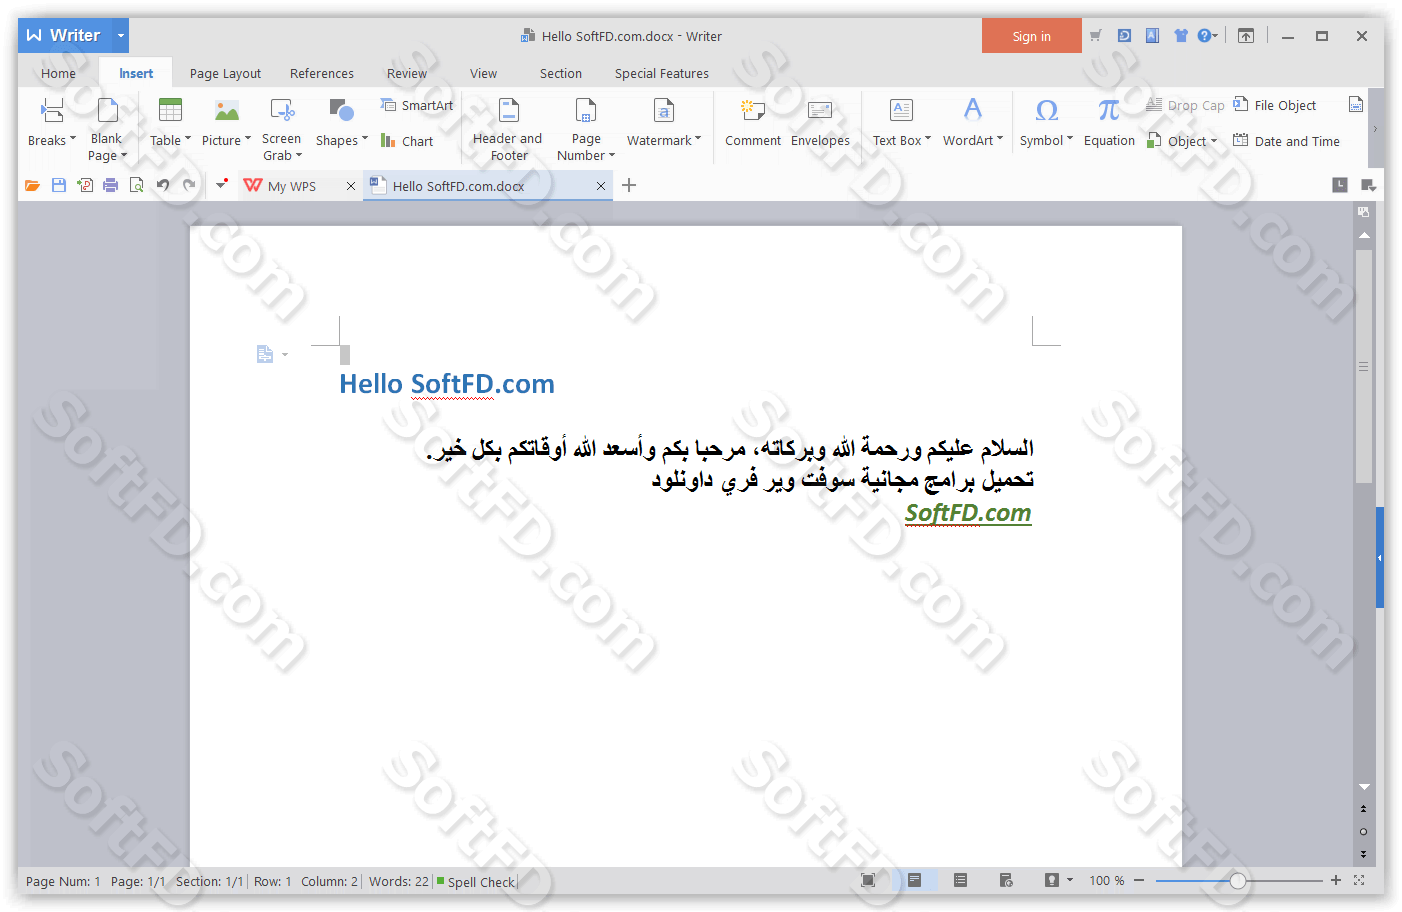Click the zoom slider handle

1238,881
